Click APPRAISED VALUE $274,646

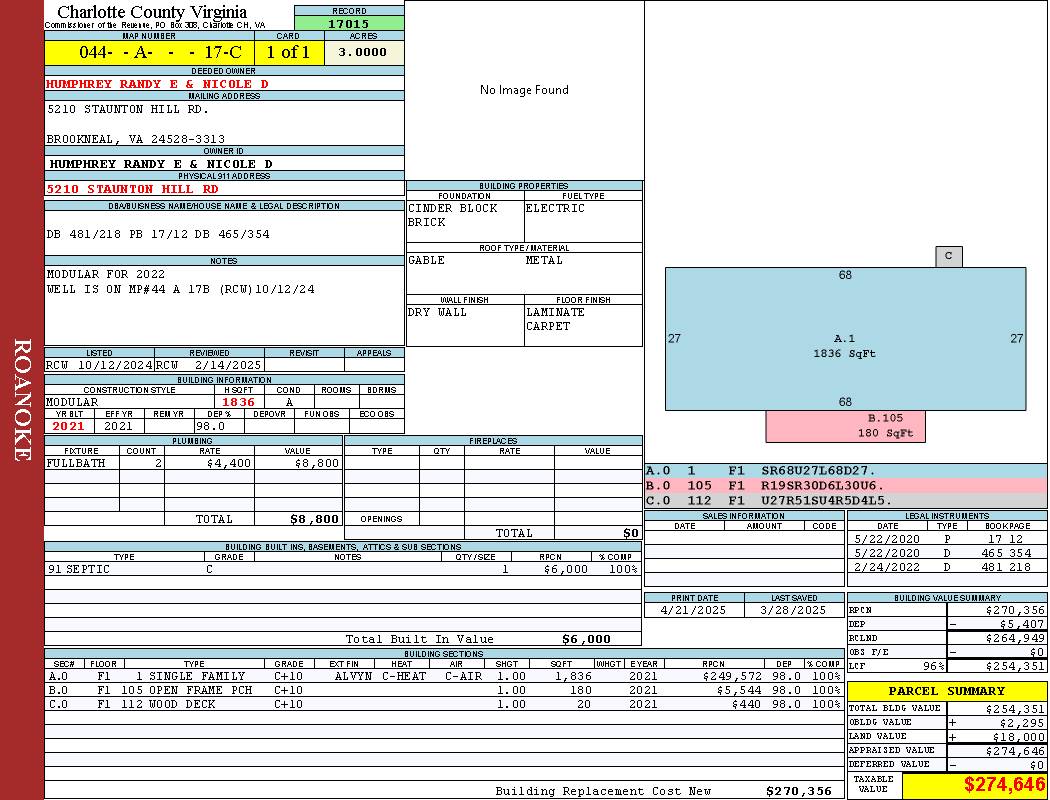click(1015, 751)
